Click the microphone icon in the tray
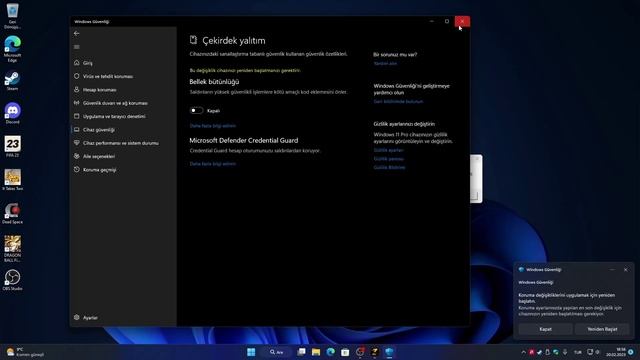The width and height of the screenshot is (640, 360). click(x=565, y=352)
